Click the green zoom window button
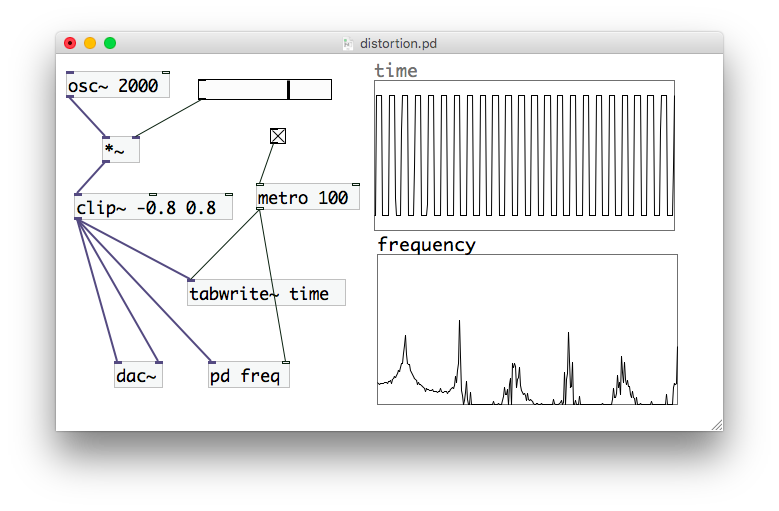 [x=110, y=43]
